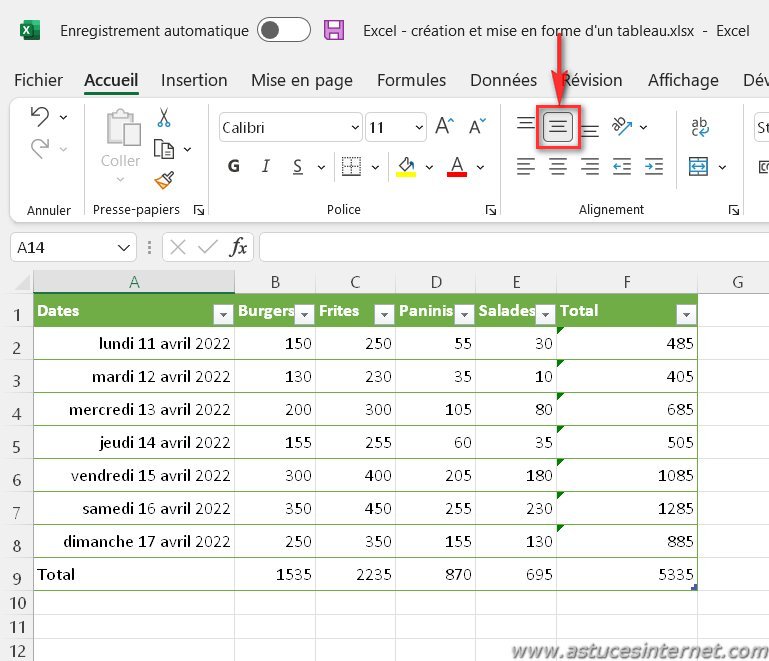Image resolution: width=769 pixels, height=661 pixels.
Task: Click the align top icon
Action: [x=526, y=123]
